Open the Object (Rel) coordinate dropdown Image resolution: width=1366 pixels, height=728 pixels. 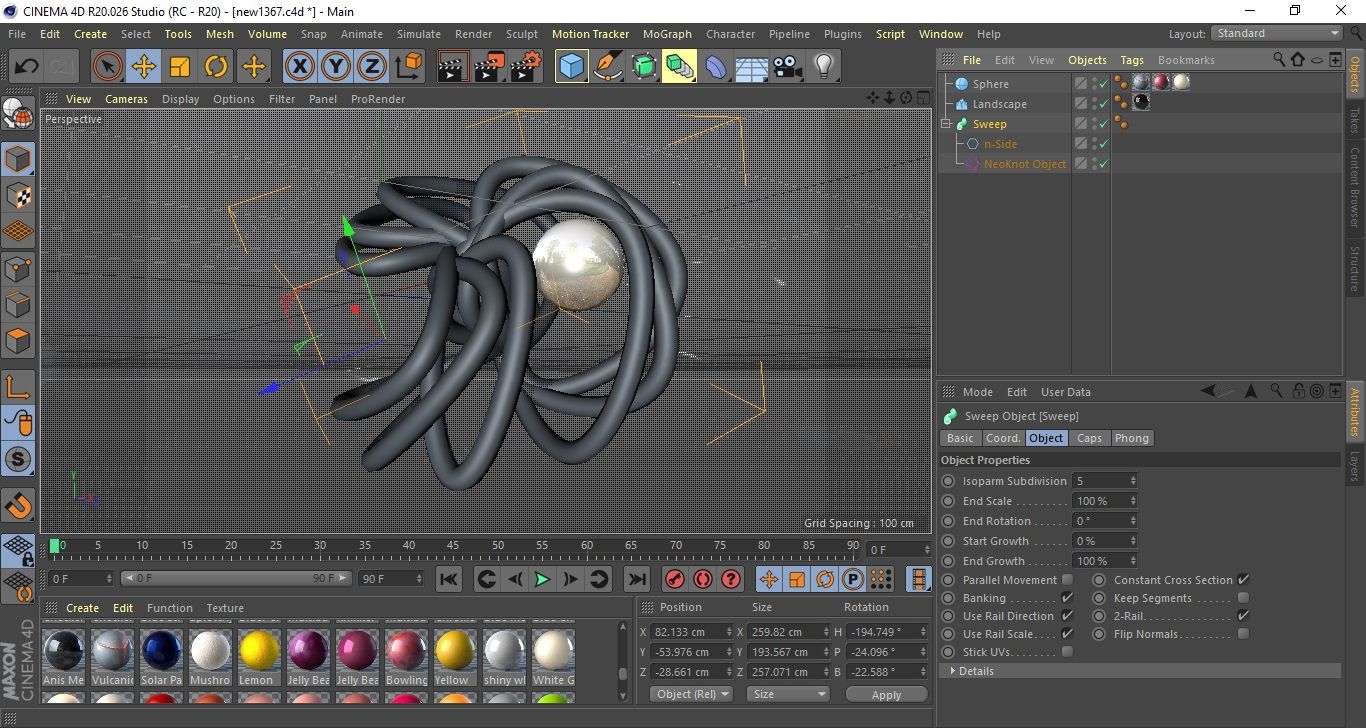[691, 694]
